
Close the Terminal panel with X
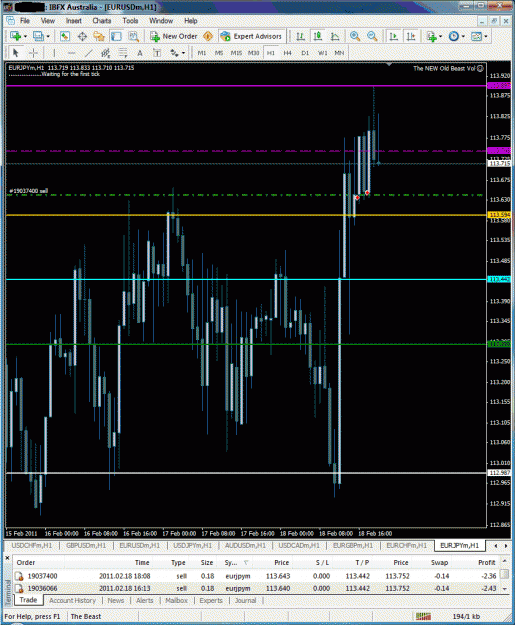pos(7,558)
